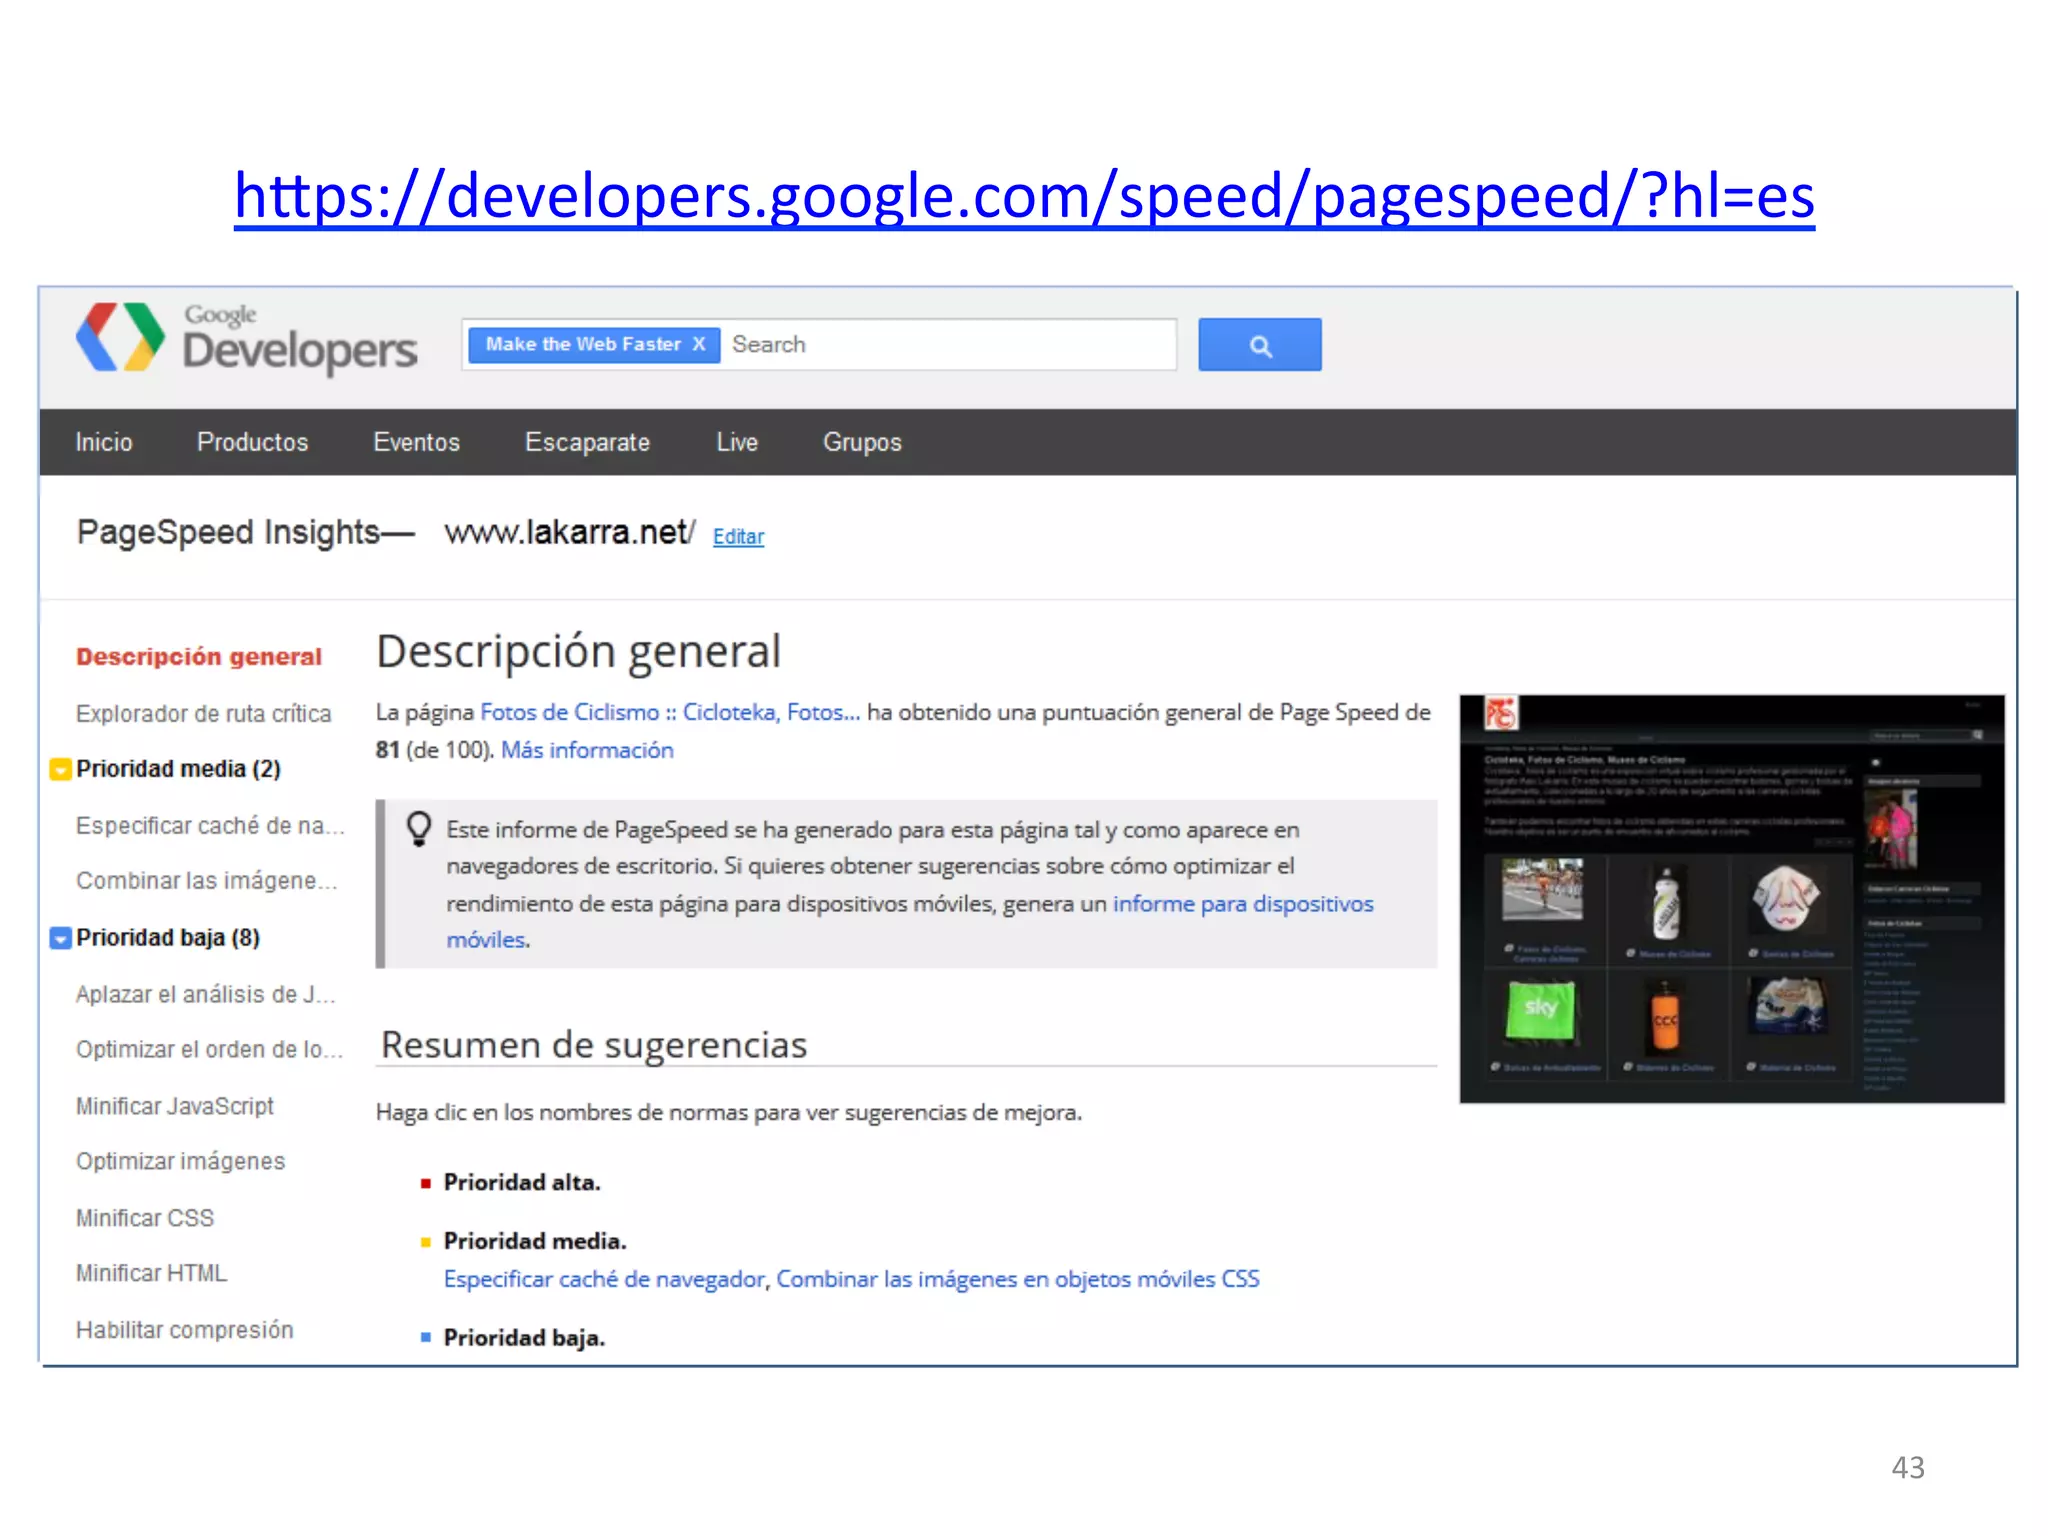Screen dimensions: 2048x1536
Task: Open the Inicio nav item
Action: coord(104,442)
